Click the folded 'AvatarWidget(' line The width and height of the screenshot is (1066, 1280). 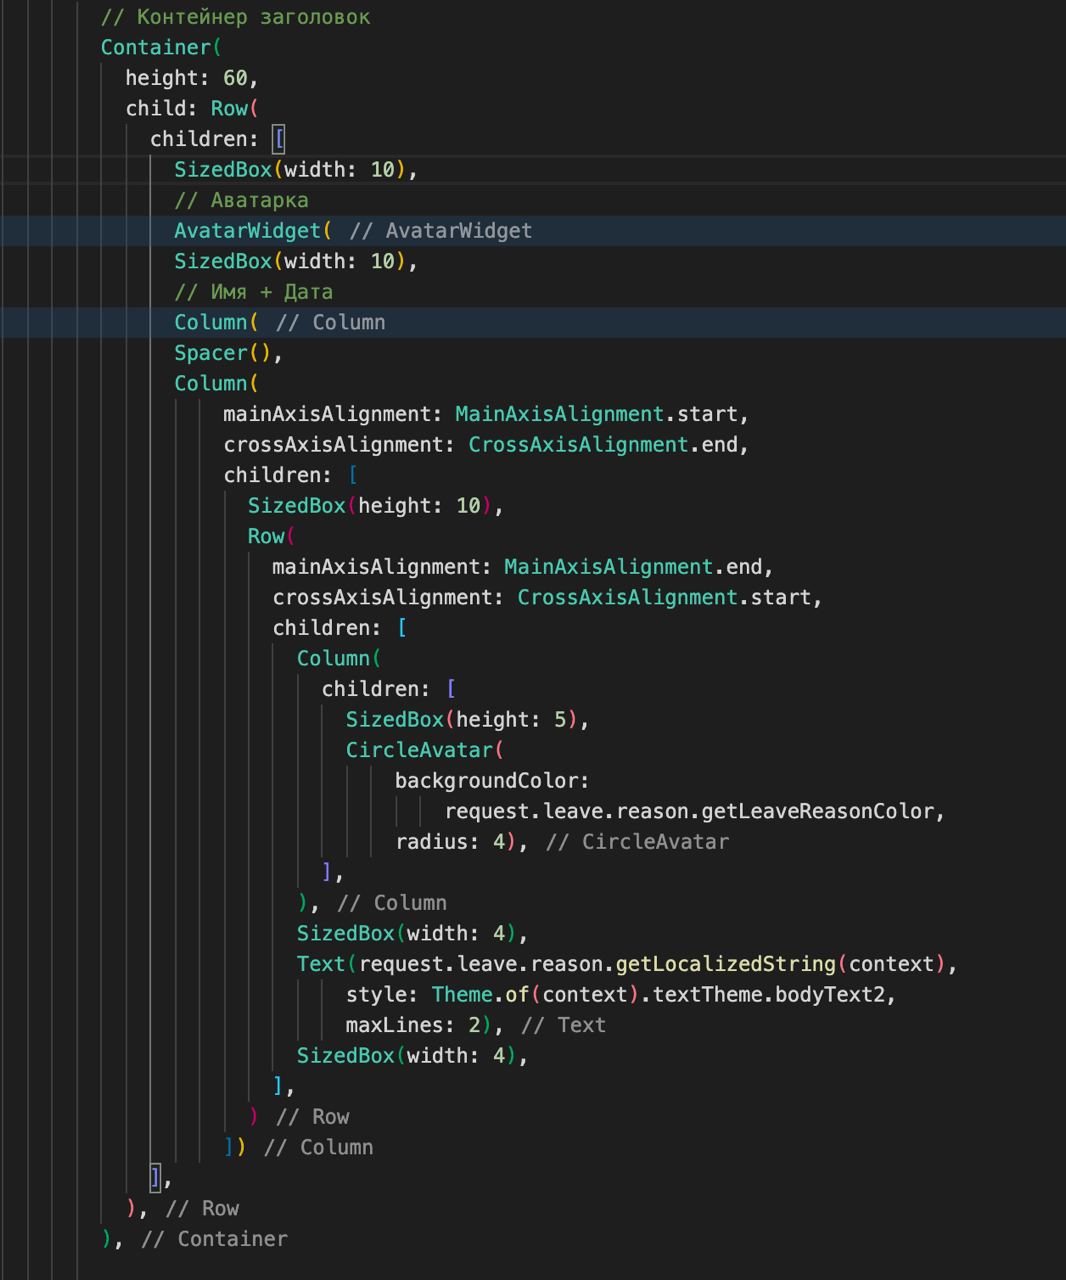point(353,230)
